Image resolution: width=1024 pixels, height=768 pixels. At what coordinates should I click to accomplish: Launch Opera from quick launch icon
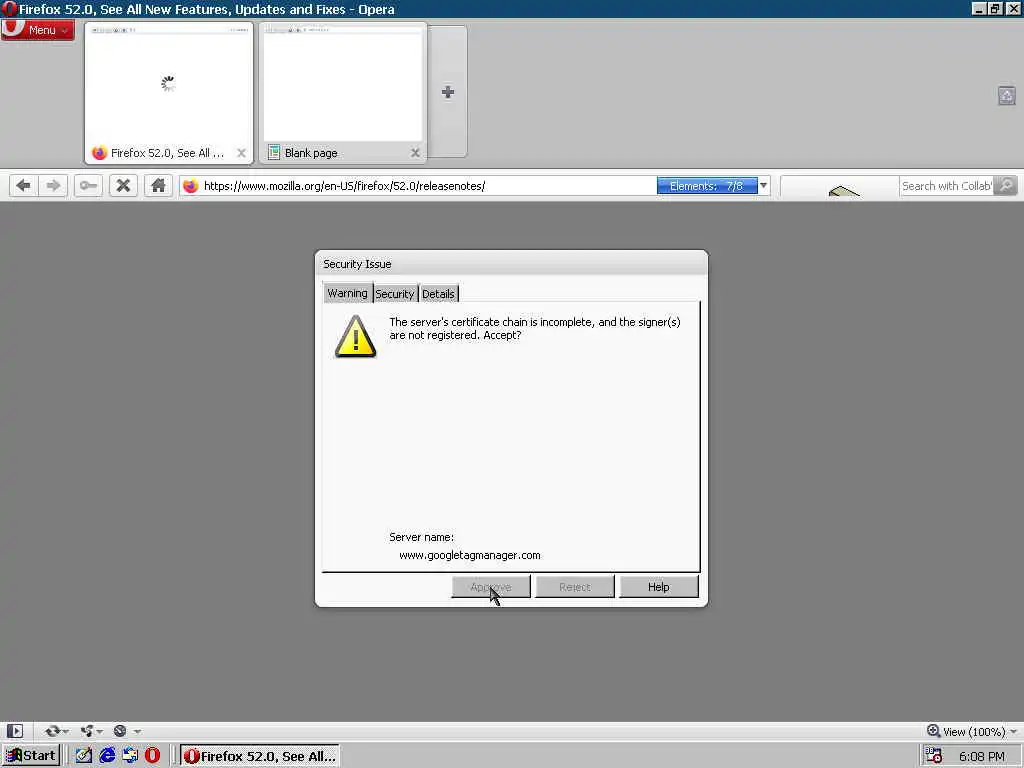152,756
